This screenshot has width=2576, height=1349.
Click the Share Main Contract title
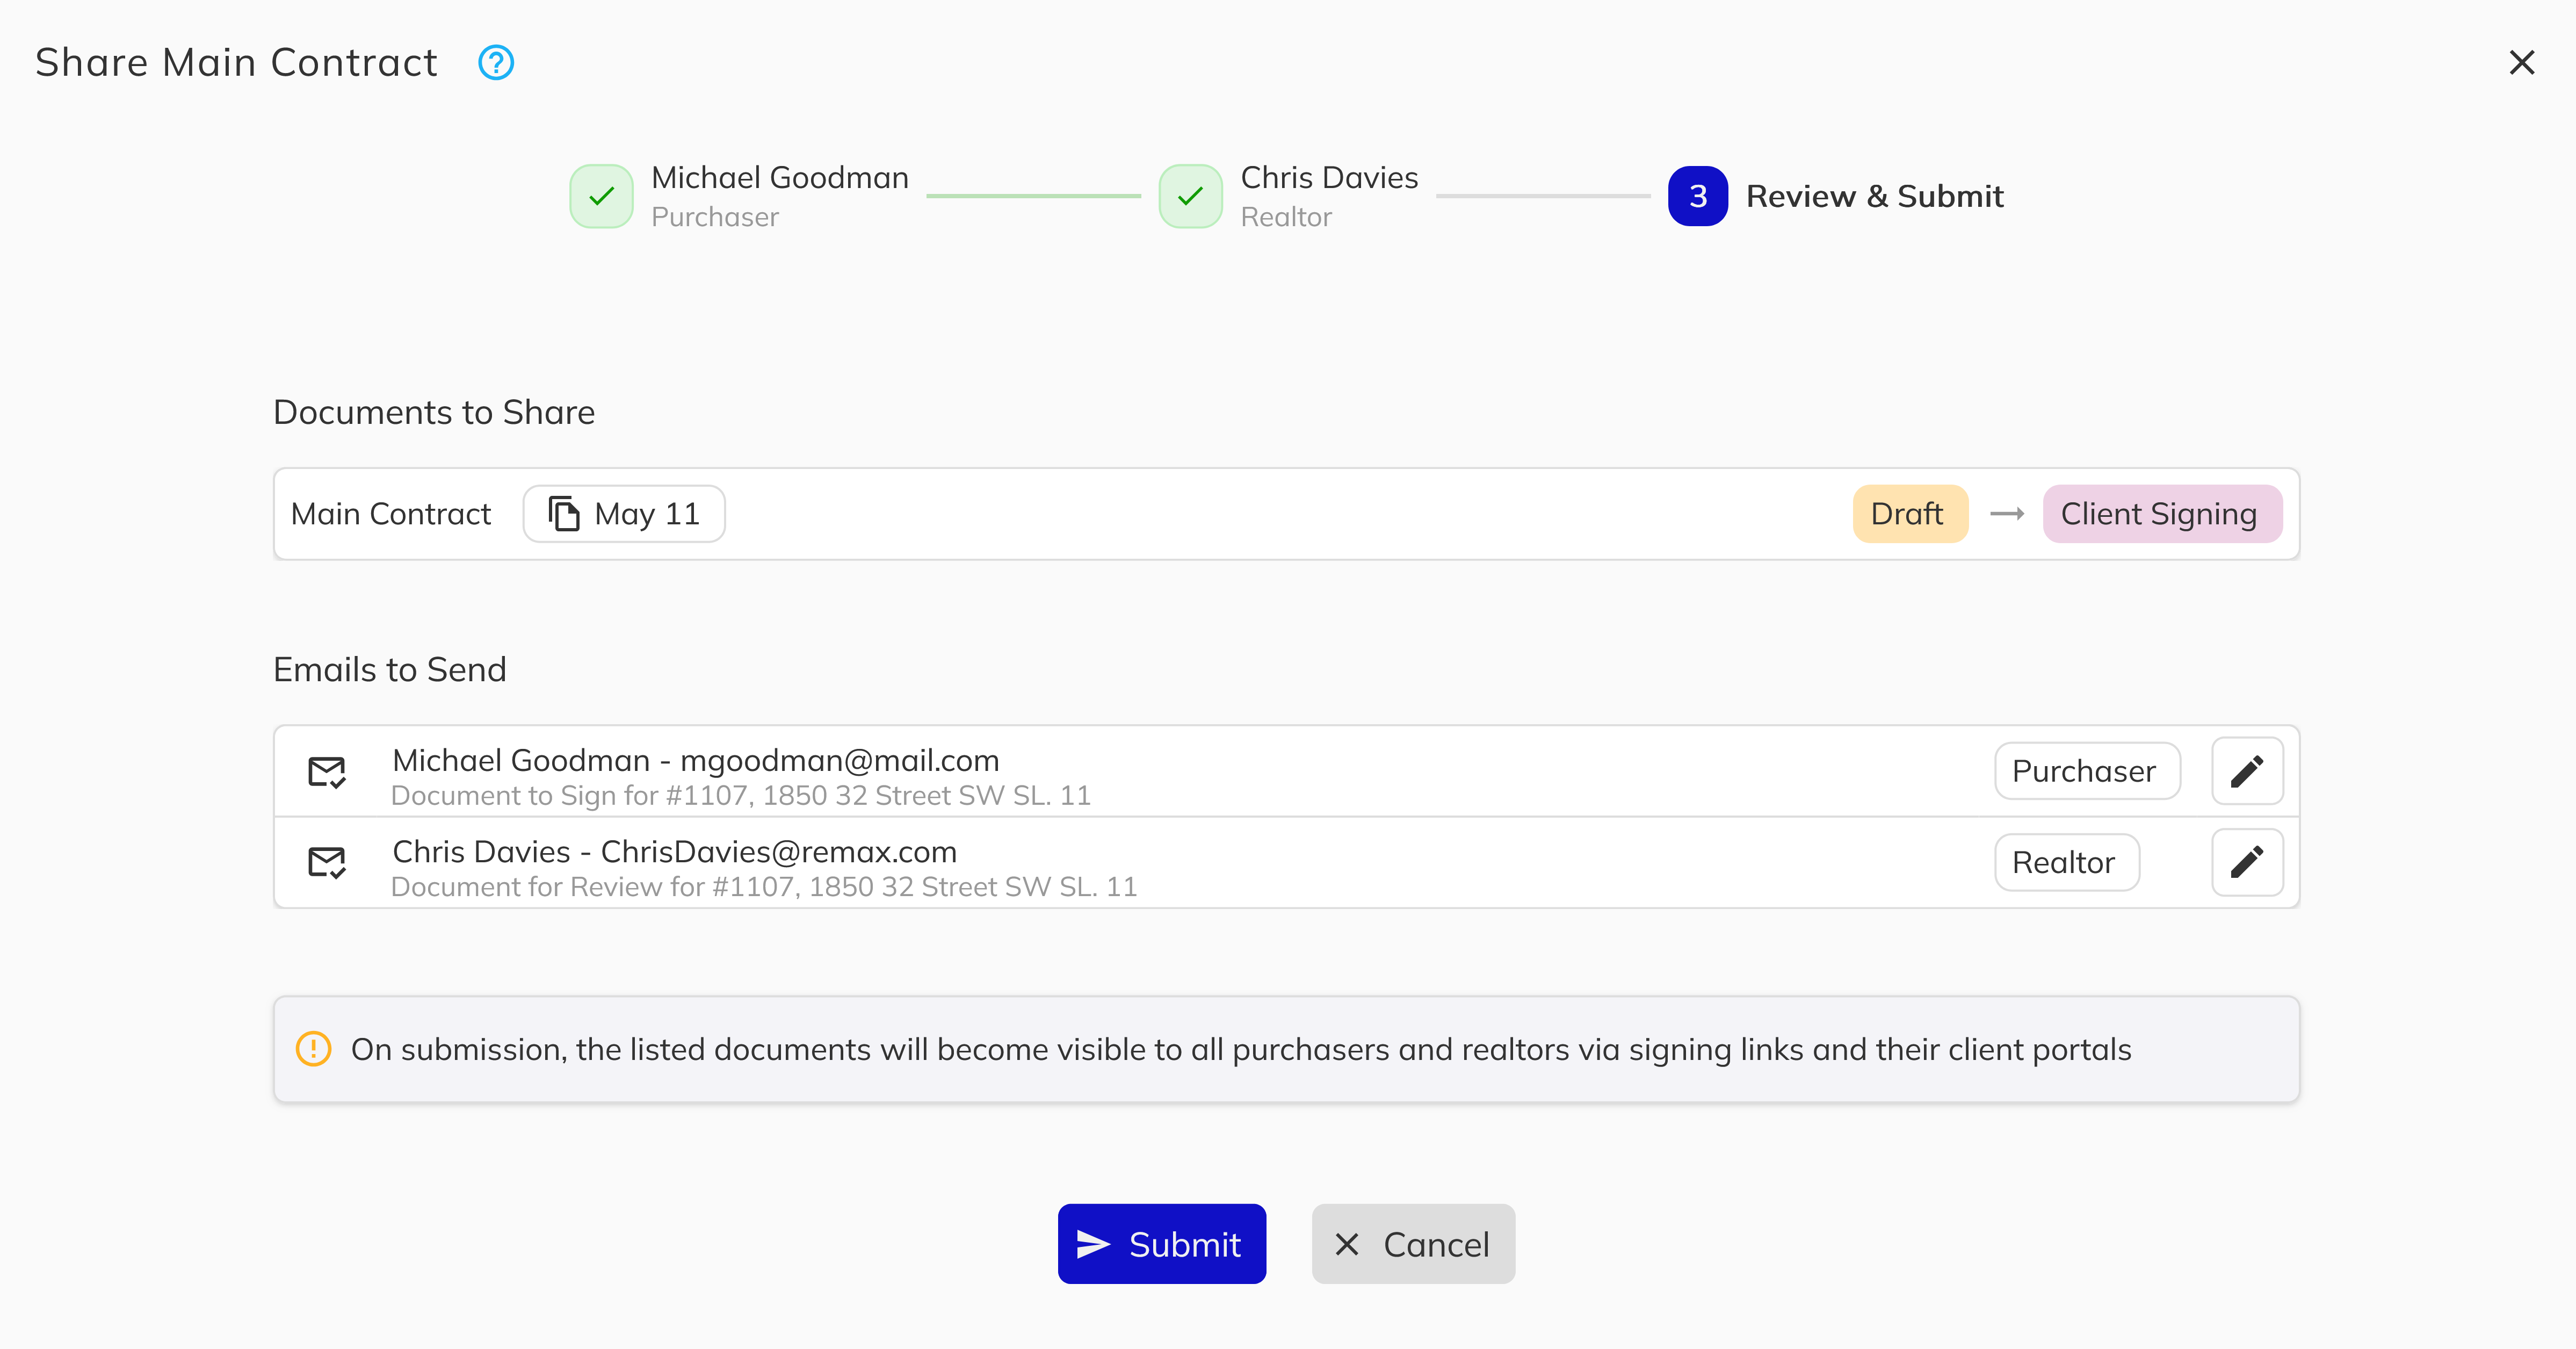click(236, 62)
